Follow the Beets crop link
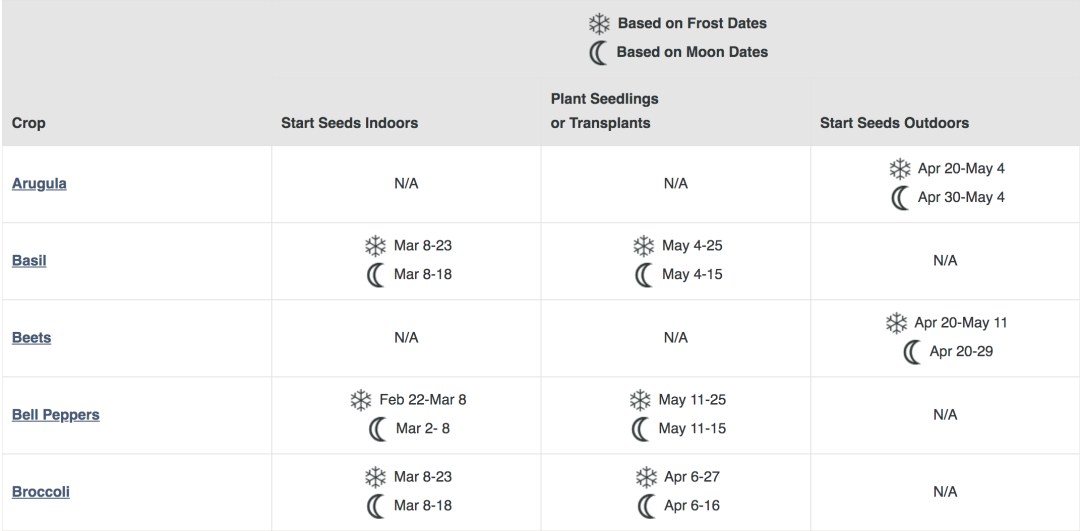This screenshot has height=531, width=1080. (31, 338)
